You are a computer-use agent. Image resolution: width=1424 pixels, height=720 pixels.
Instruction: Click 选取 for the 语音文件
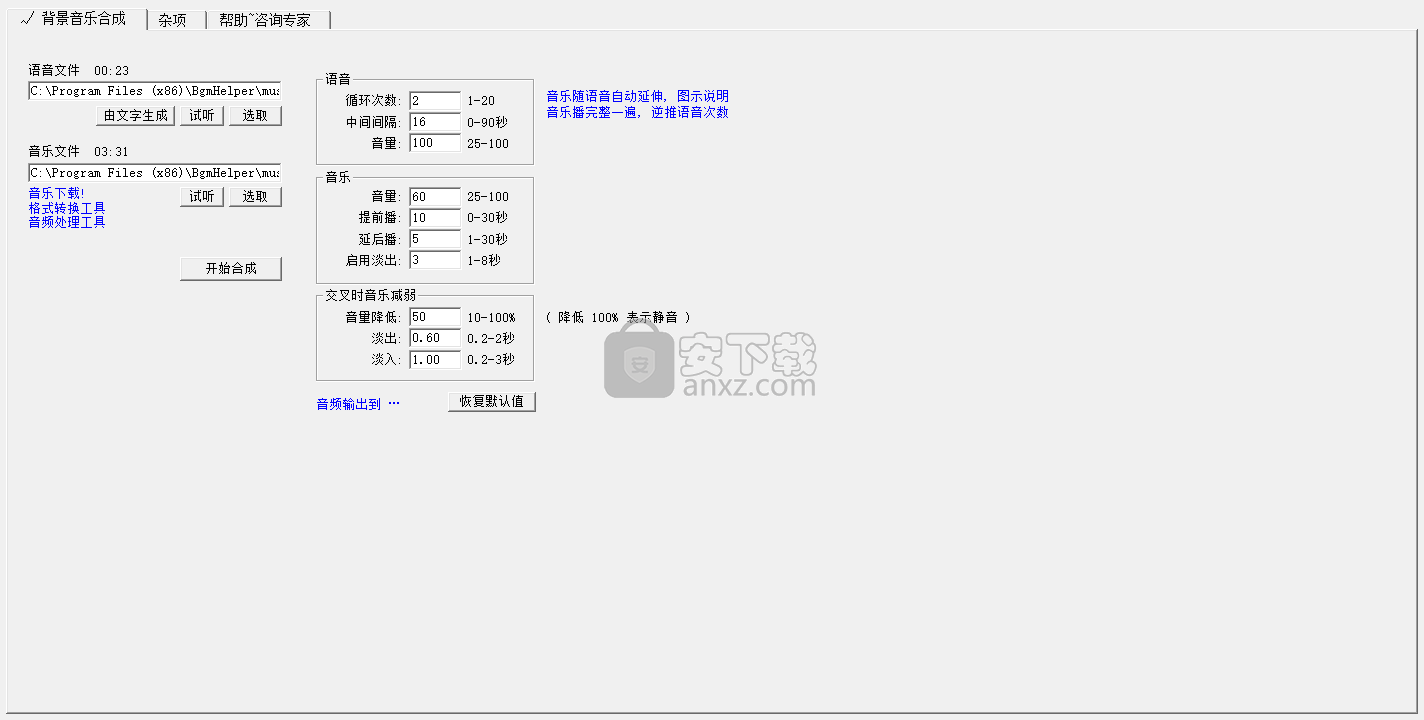(x=255, y=116)
